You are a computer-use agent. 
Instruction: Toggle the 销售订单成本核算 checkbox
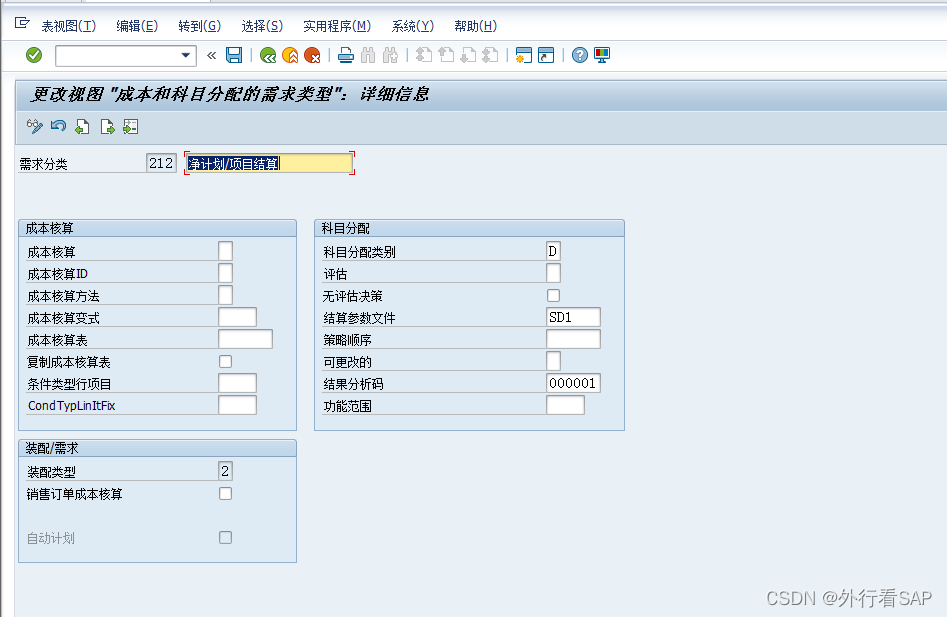(x=225, y=494)
